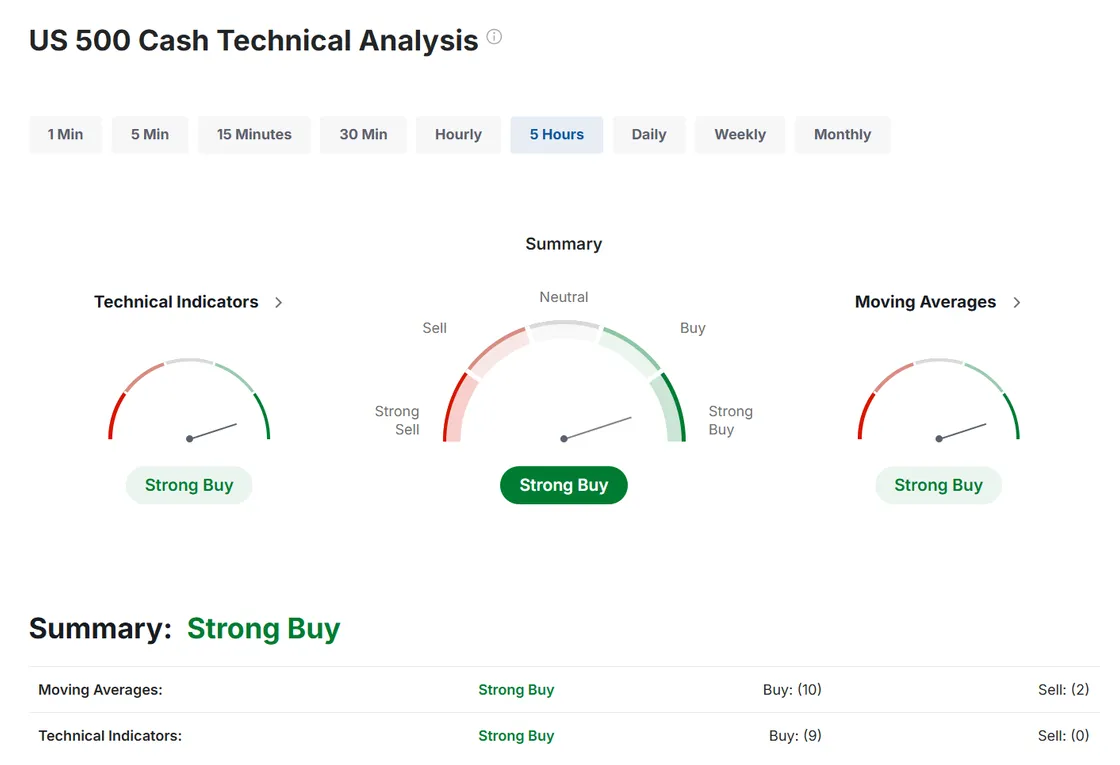The image size is (1120, 765).
Task: Click the central Strong Buy summary button
Action: (x=563, y=485)
